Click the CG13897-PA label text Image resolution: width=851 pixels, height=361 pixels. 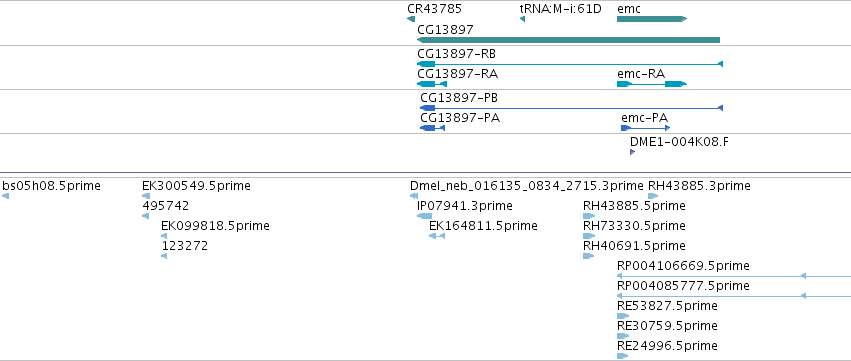(x=460, y=118)
